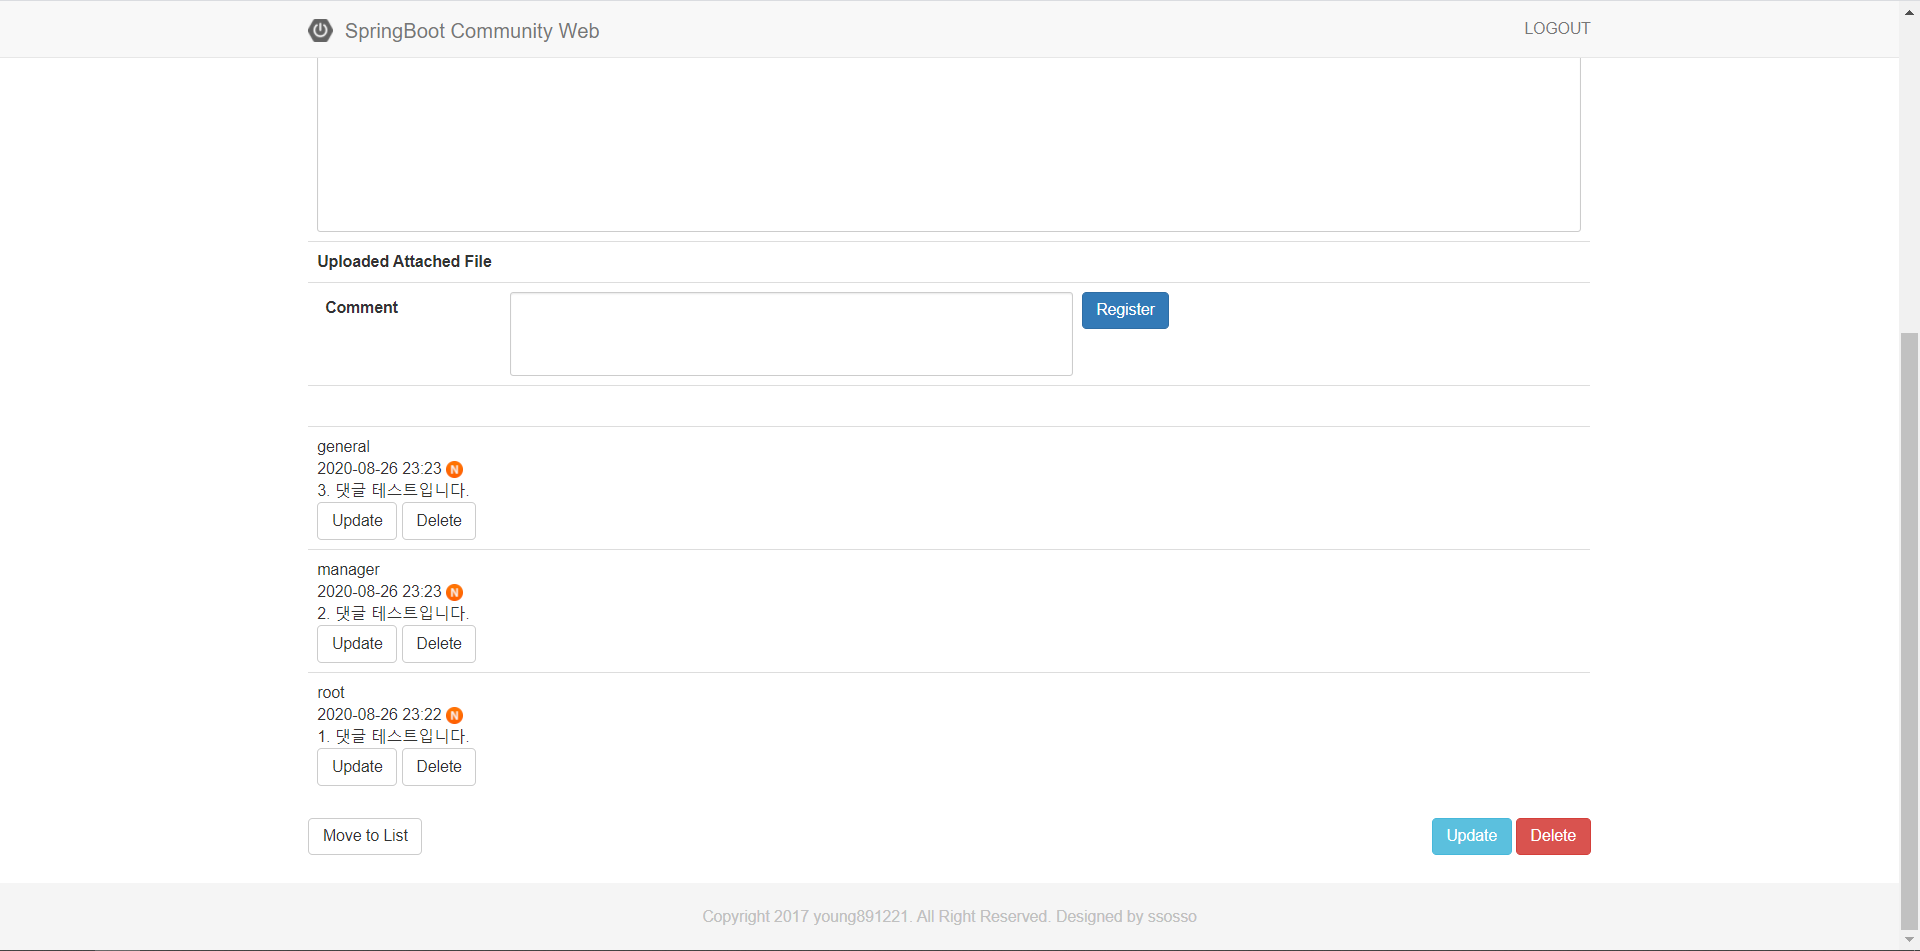Open the SpringBoot Community Web home link
Viewport: 1920px width, 951px height.
[x=471, y=31]
